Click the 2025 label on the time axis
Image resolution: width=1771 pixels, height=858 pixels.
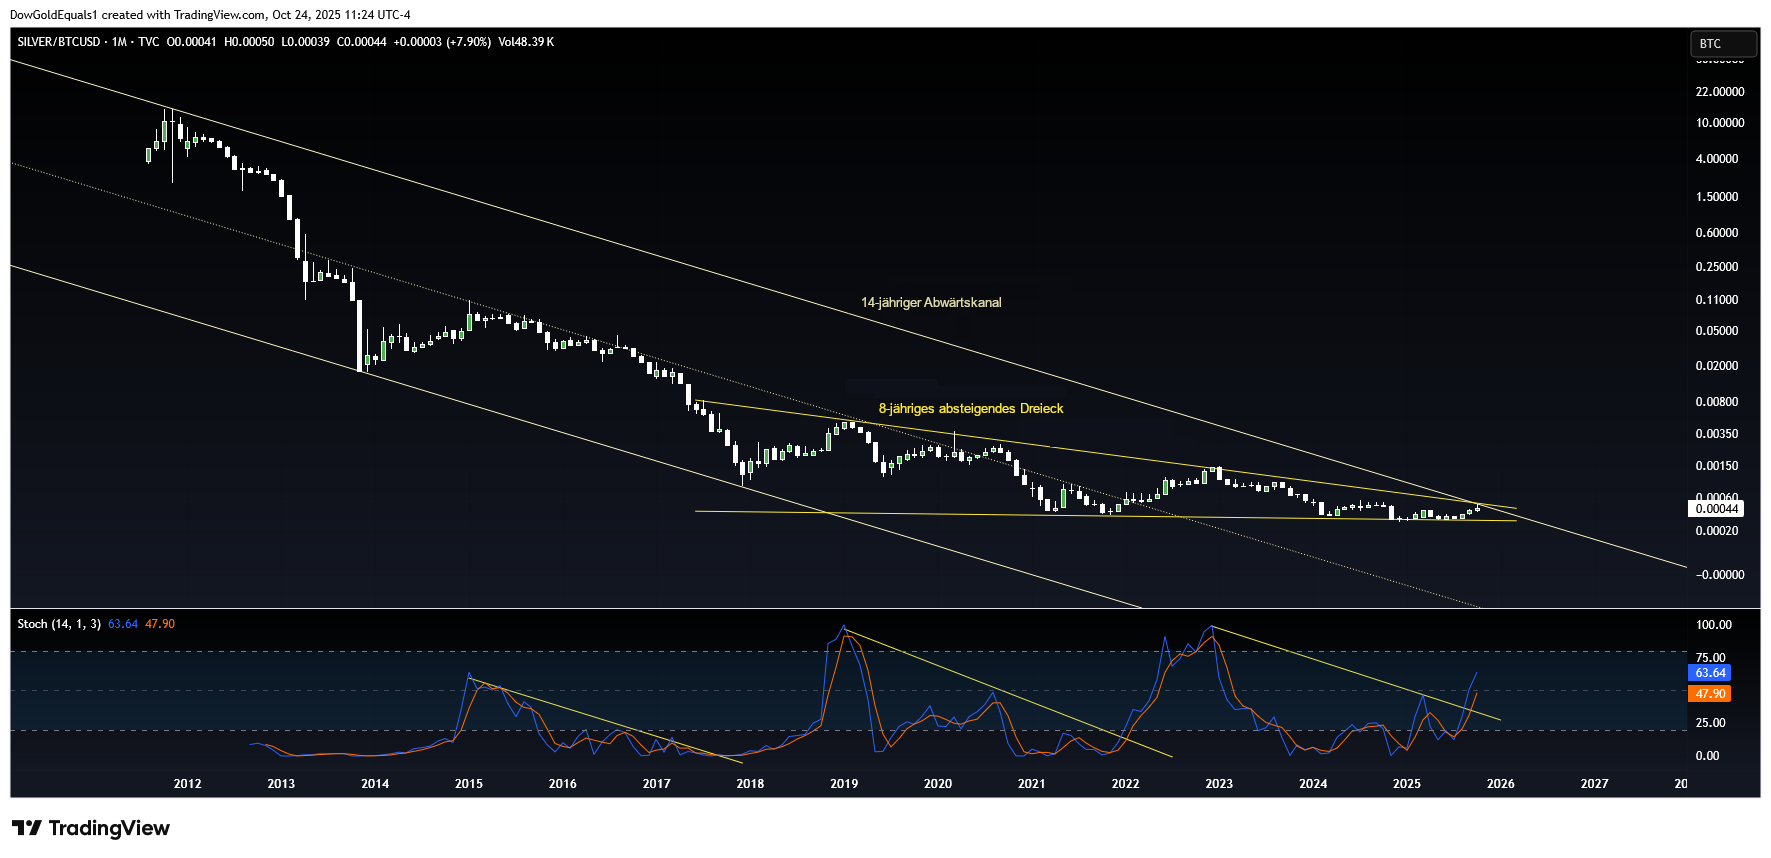(1406, 784)
